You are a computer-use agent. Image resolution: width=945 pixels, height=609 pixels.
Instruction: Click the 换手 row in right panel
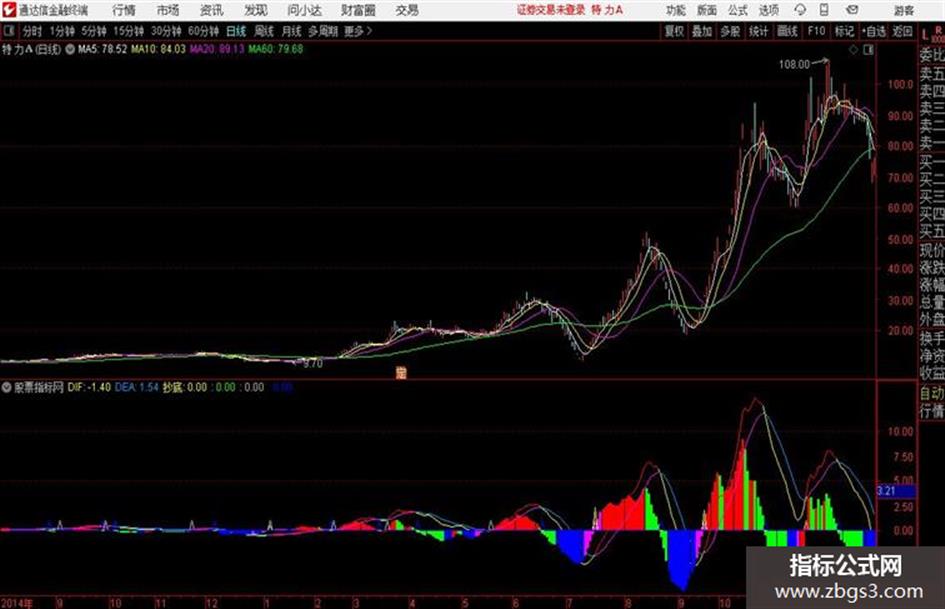pos(932,338)
